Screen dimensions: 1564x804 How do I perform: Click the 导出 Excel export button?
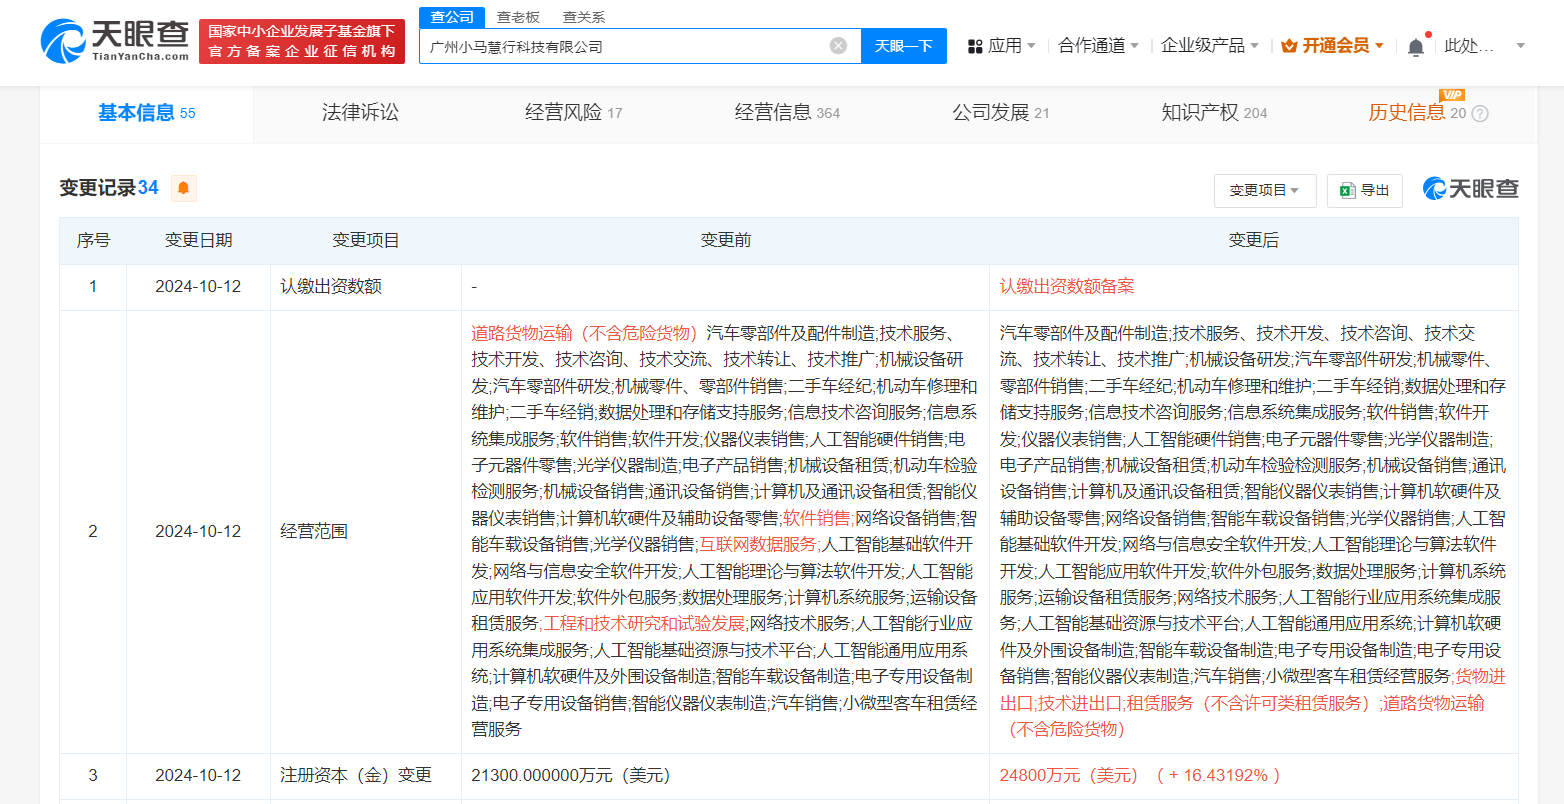[1365, 190]
